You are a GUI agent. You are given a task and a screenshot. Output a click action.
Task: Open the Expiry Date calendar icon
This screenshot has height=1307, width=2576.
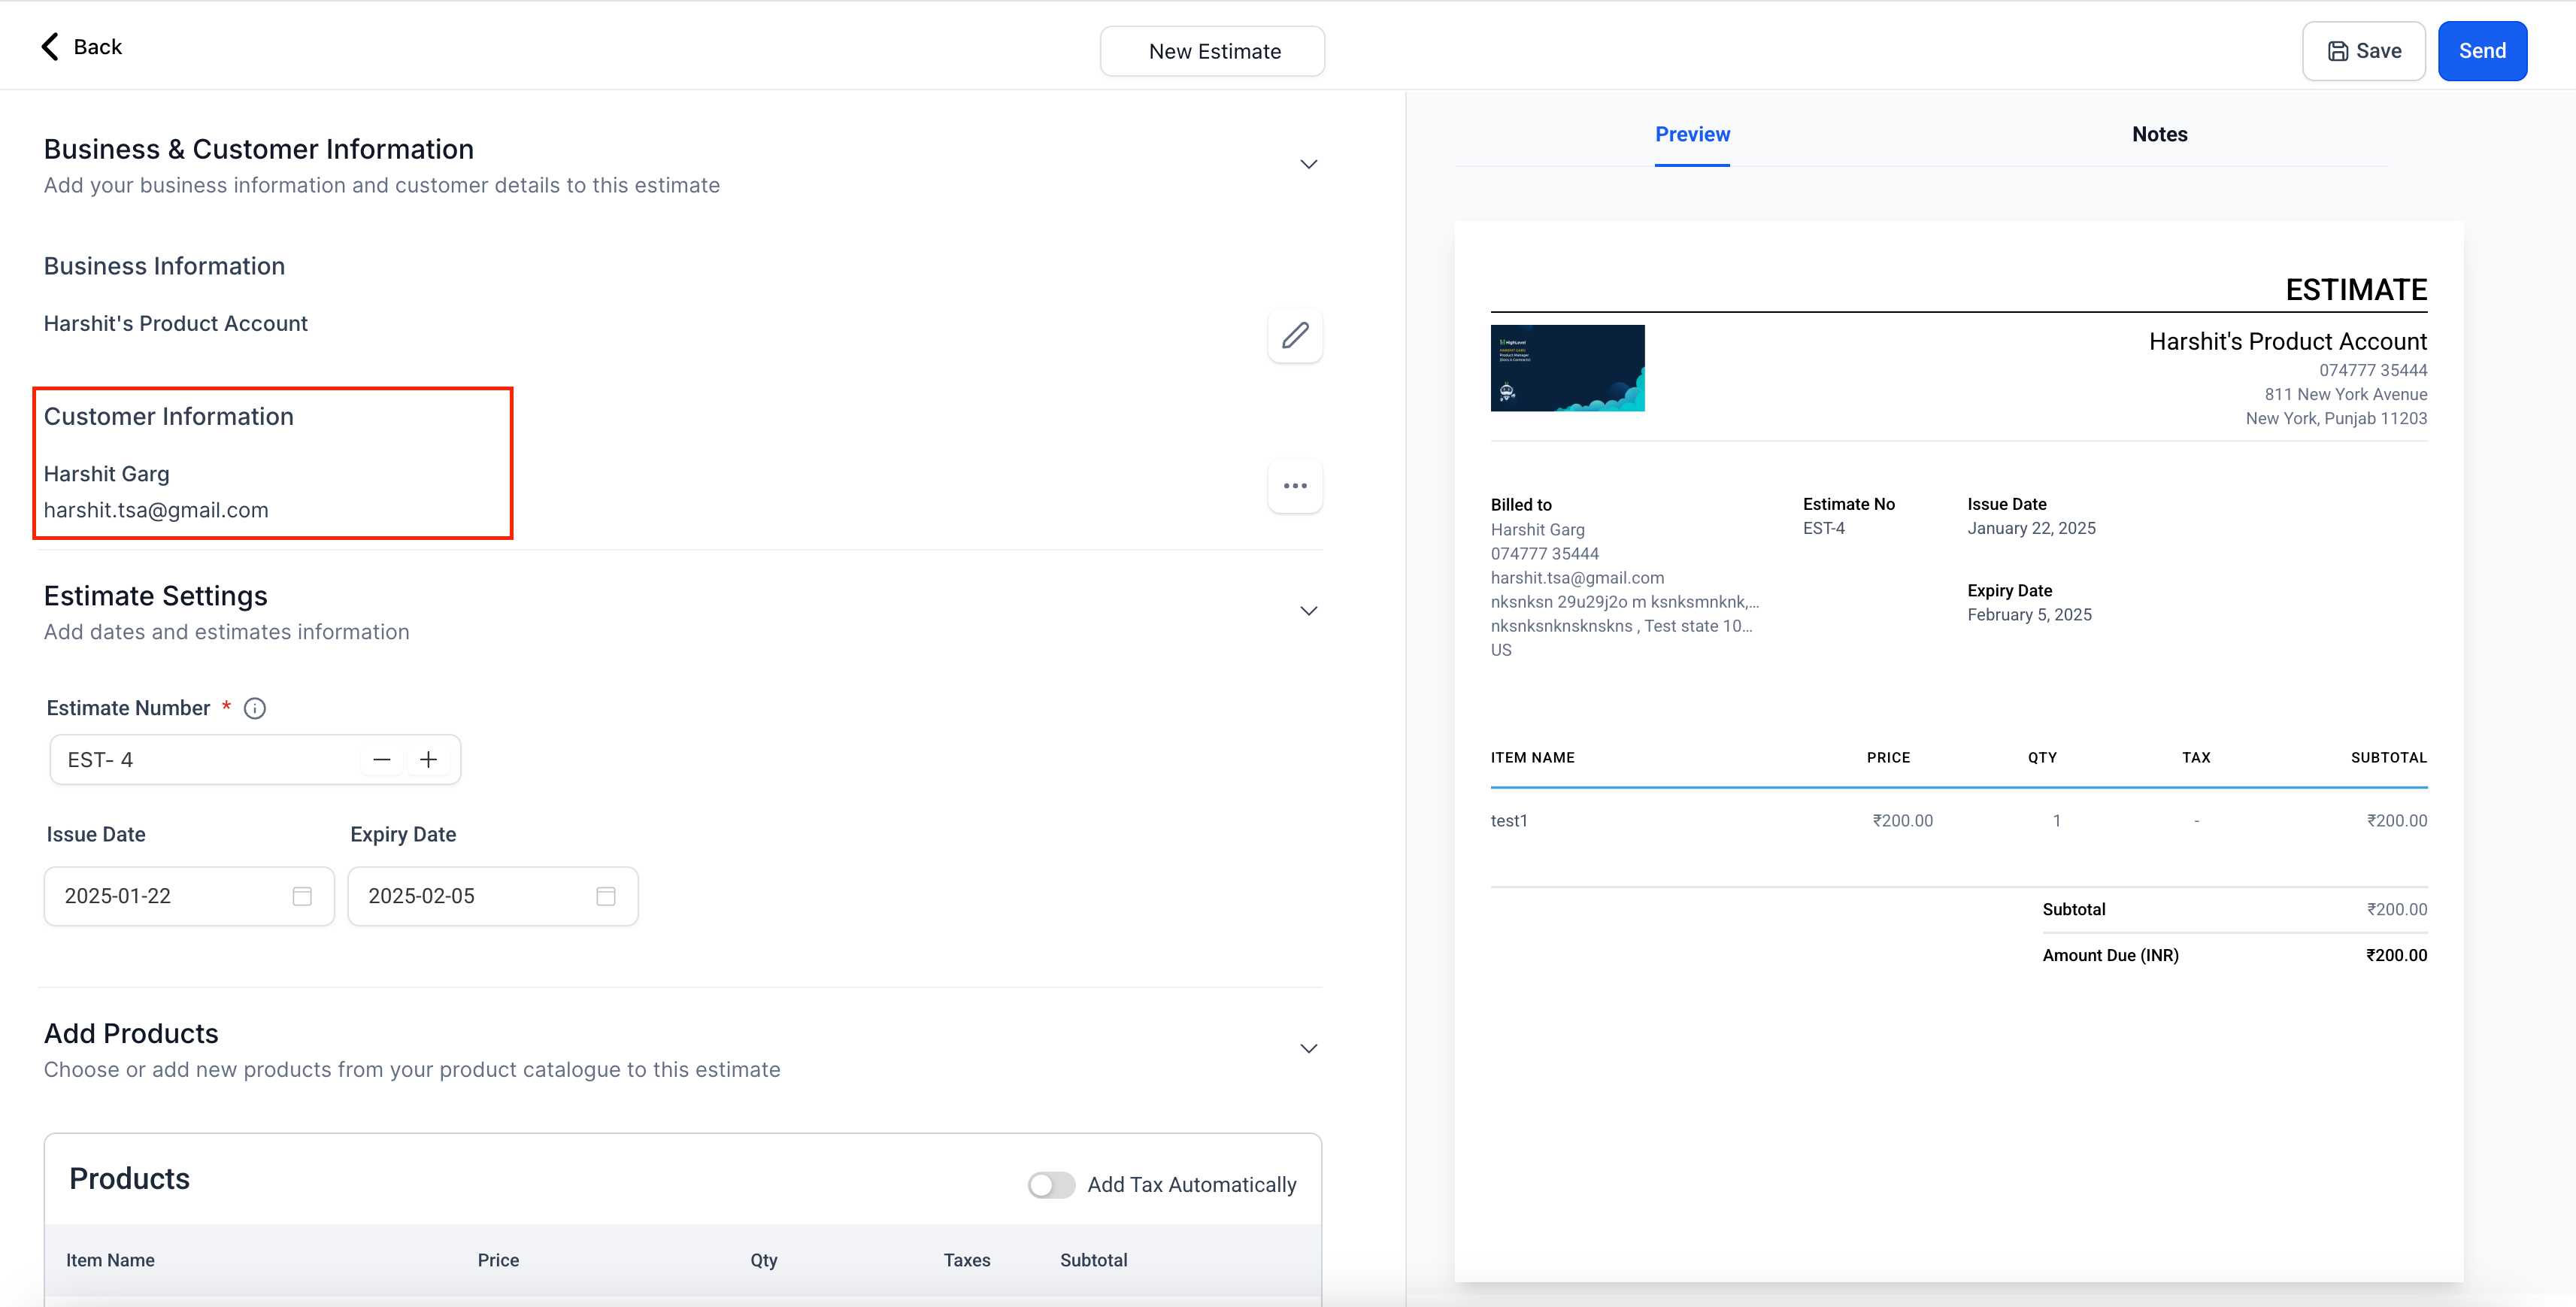(x=606, y=896)
